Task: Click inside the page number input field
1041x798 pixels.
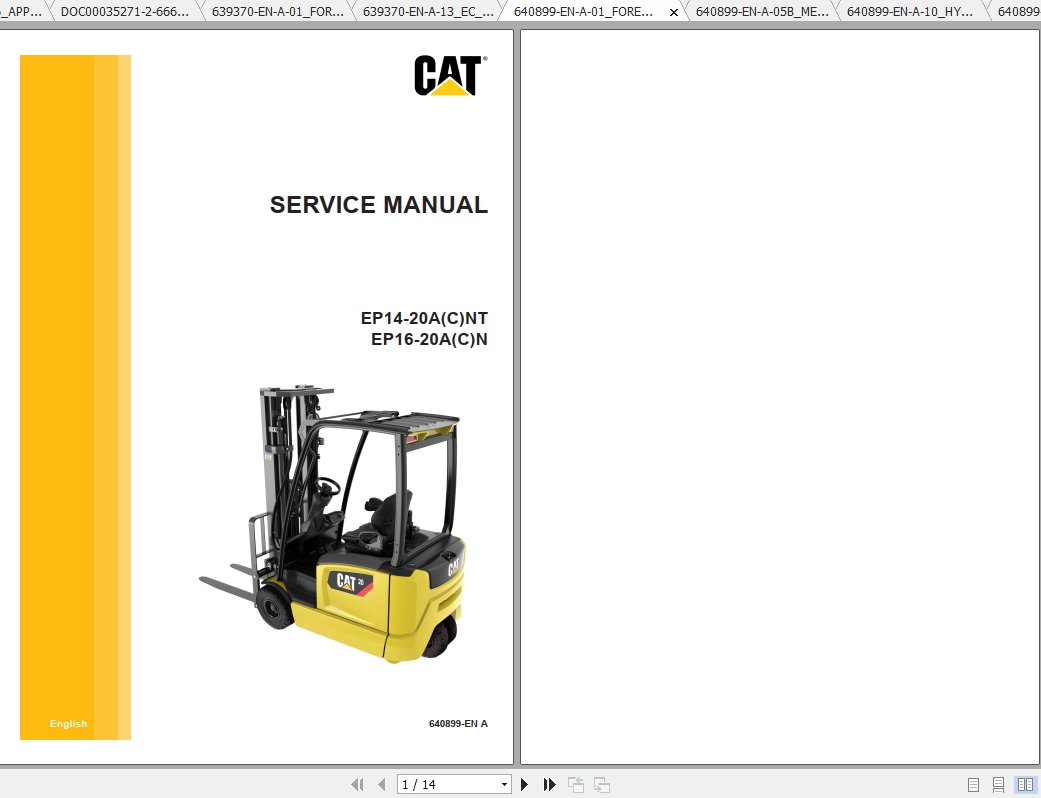Action: (440, 784)
